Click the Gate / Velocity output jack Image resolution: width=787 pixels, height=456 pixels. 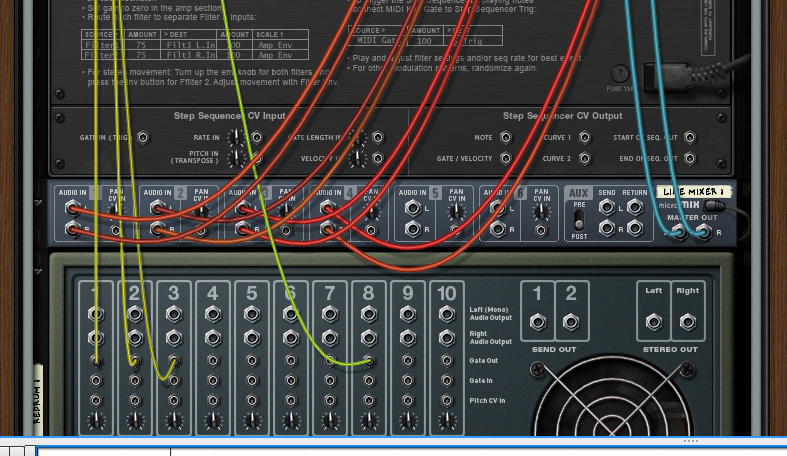click(505, 159)
